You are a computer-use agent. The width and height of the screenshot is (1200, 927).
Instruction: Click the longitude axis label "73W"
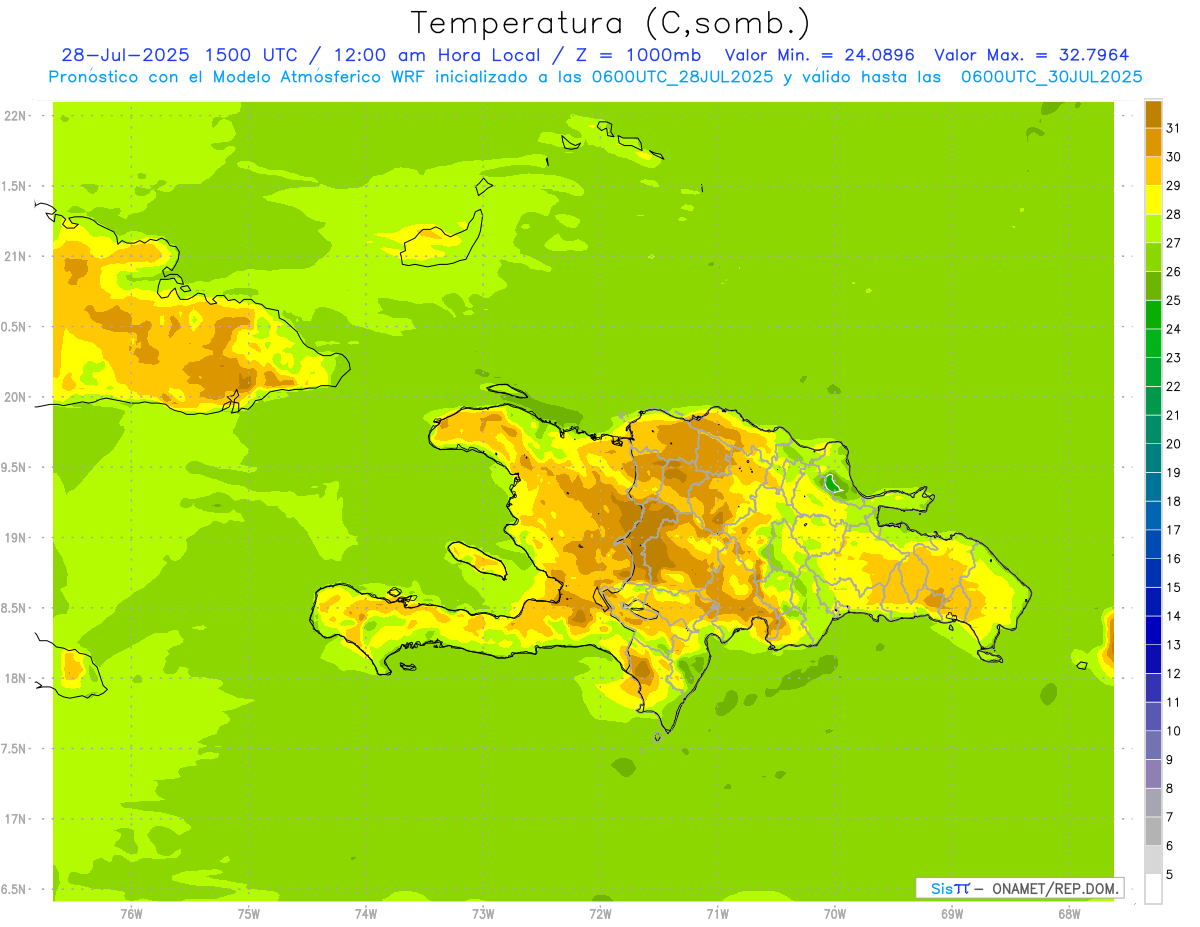click(483, 913)
